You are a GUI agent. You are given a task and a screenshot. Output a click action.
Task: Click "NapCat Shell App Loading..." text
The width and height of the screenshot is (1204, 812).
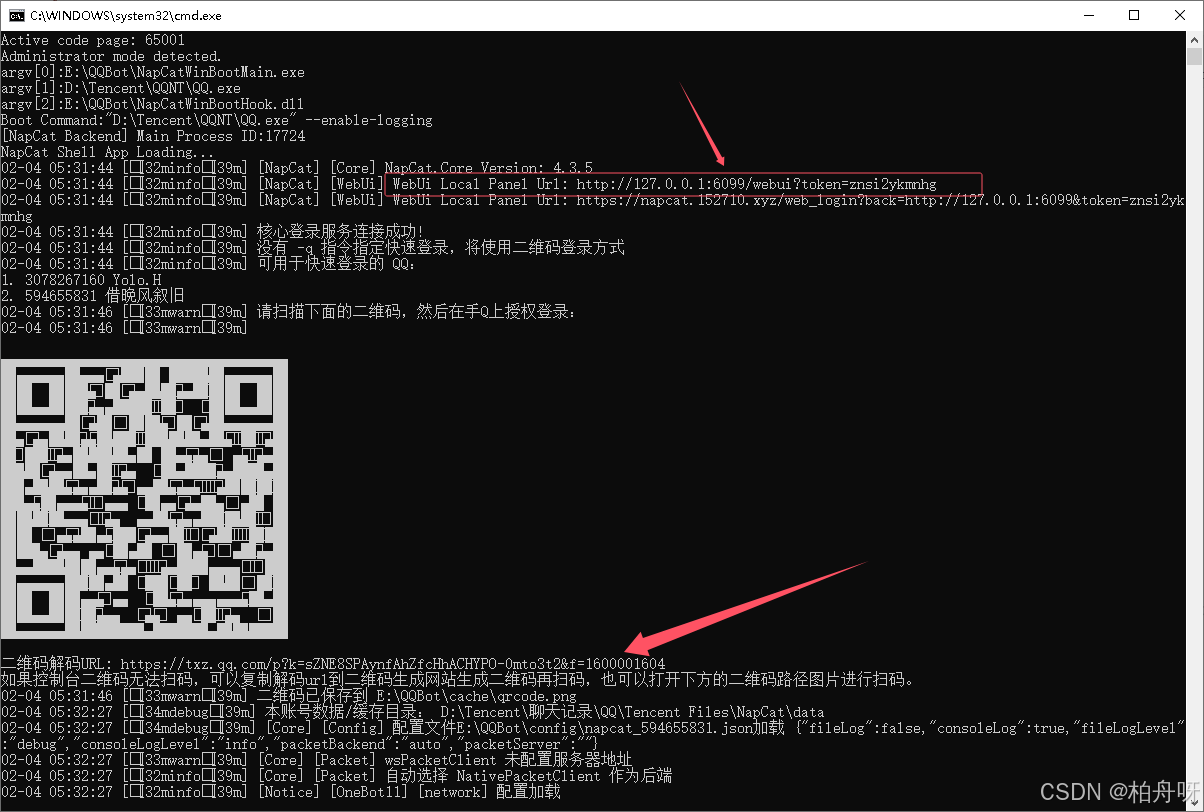(x=109, y=152)
